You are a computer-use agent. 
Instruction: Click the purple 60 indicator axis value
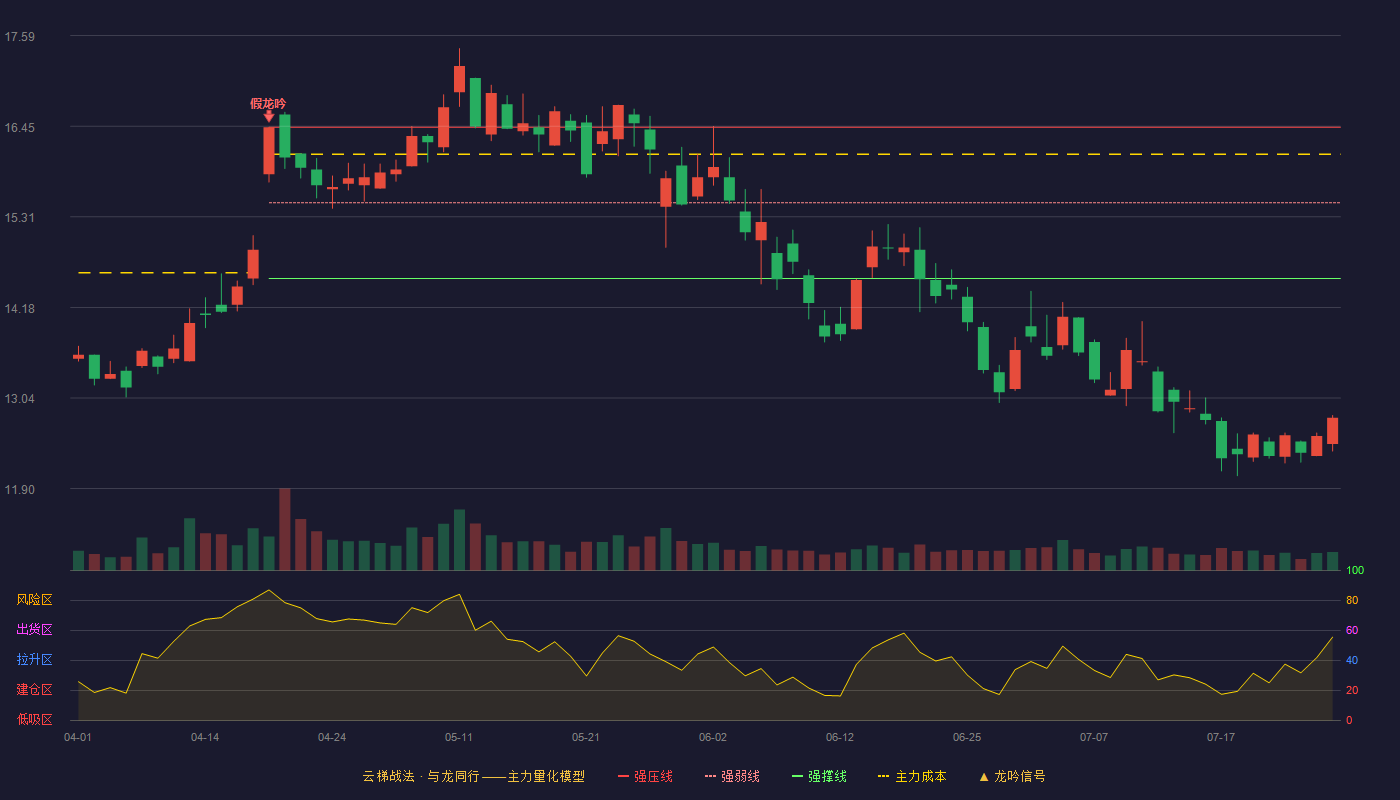tap(1352, 630)
